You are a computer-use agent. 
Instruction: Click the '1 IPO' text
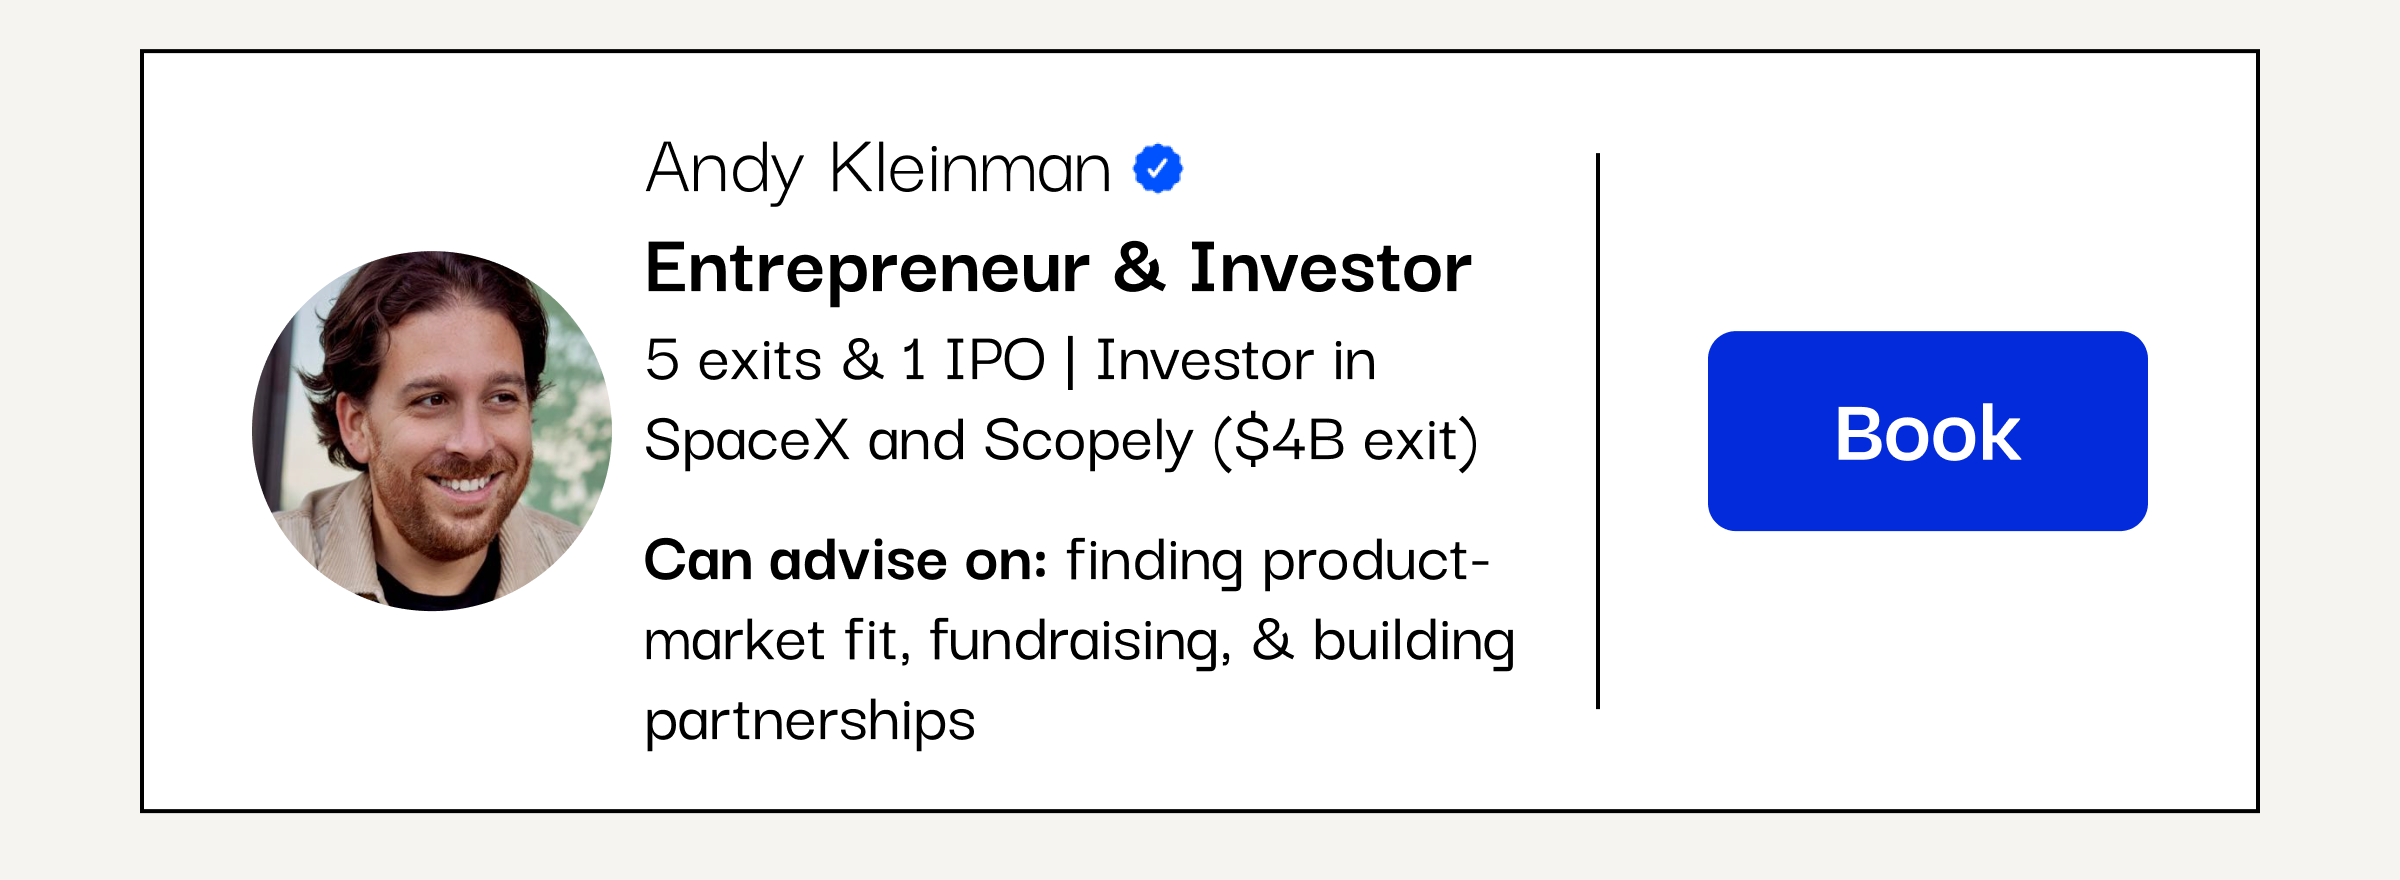coord(973,360)
